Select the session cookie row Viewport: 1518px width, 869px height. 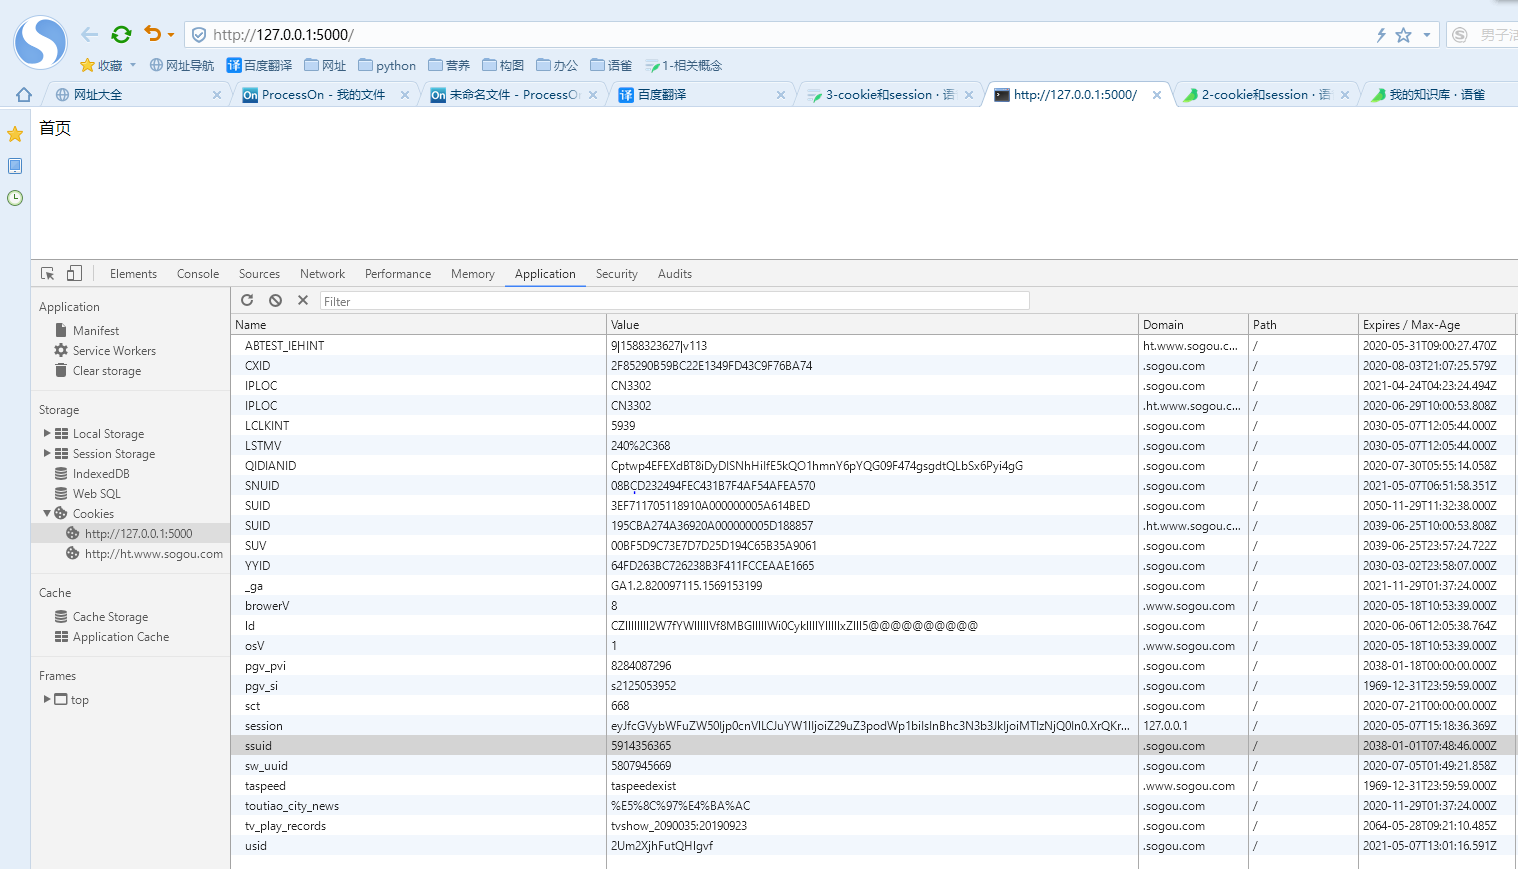(874, 726)
